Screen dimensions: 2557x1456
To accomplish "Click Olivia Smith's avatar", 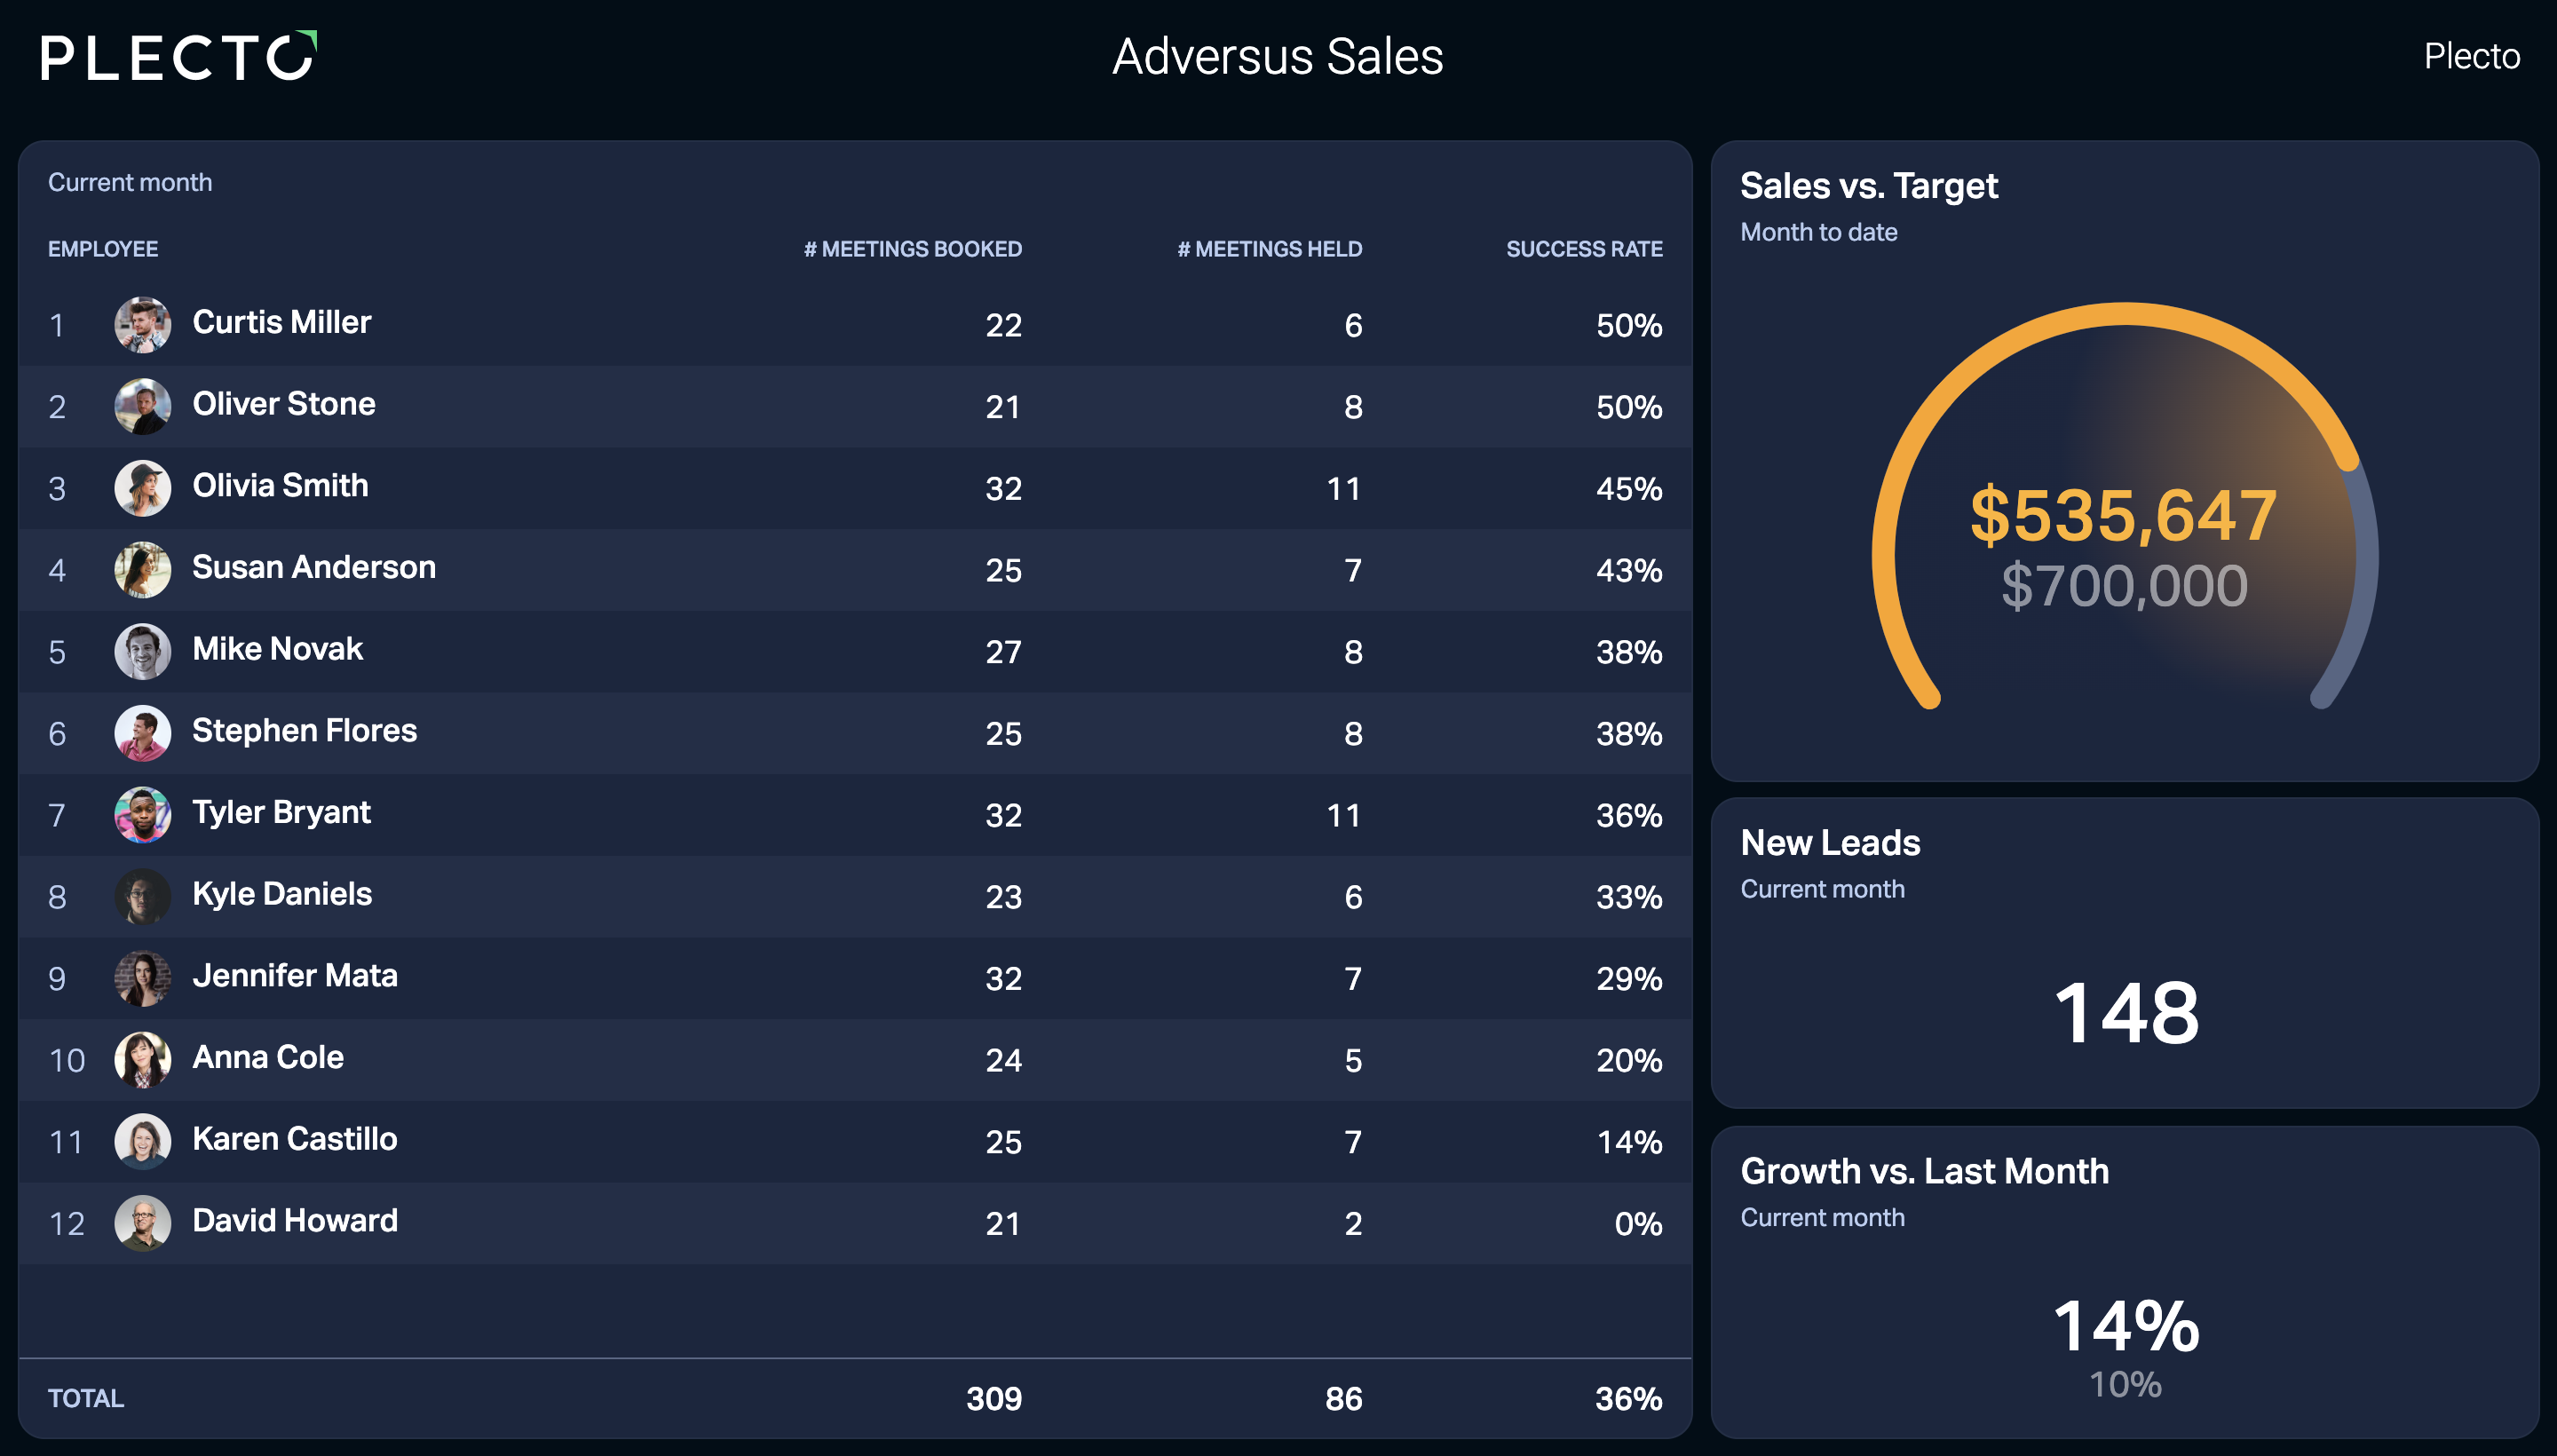I will tap(143, 488).
